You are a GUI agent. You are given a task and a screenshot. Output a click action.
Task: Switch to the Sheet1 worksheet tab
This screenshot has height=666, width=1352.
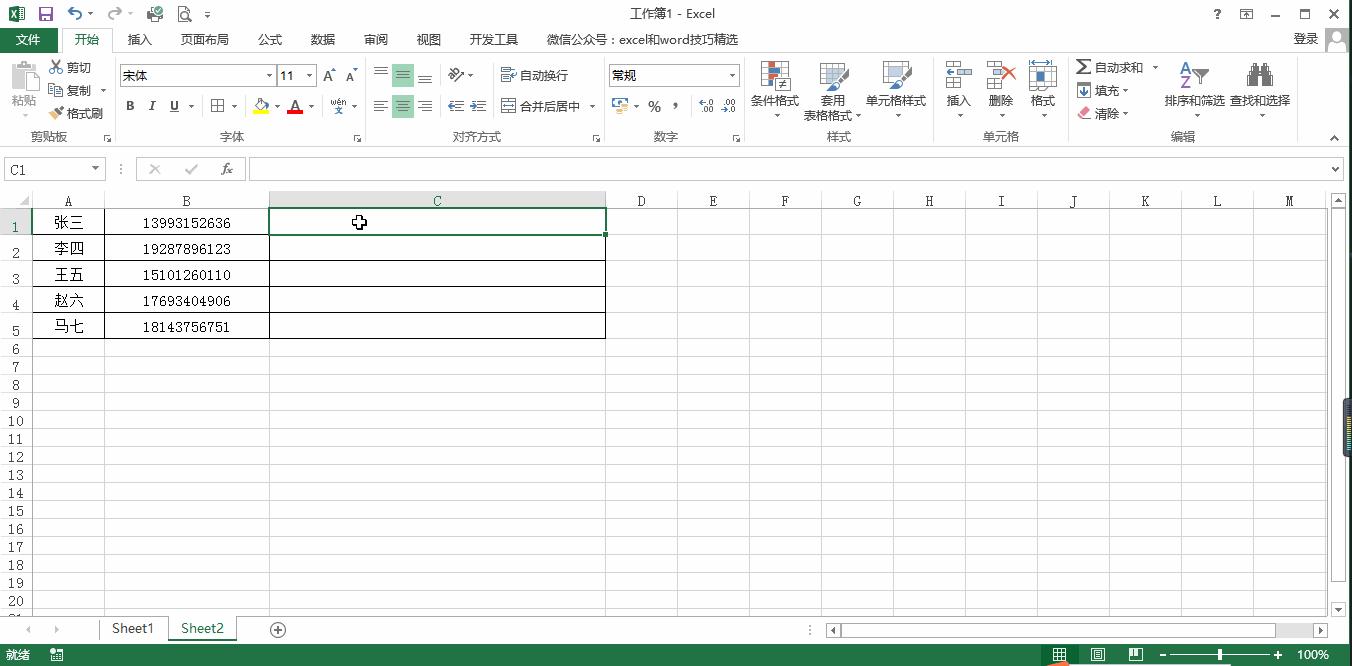132,628
